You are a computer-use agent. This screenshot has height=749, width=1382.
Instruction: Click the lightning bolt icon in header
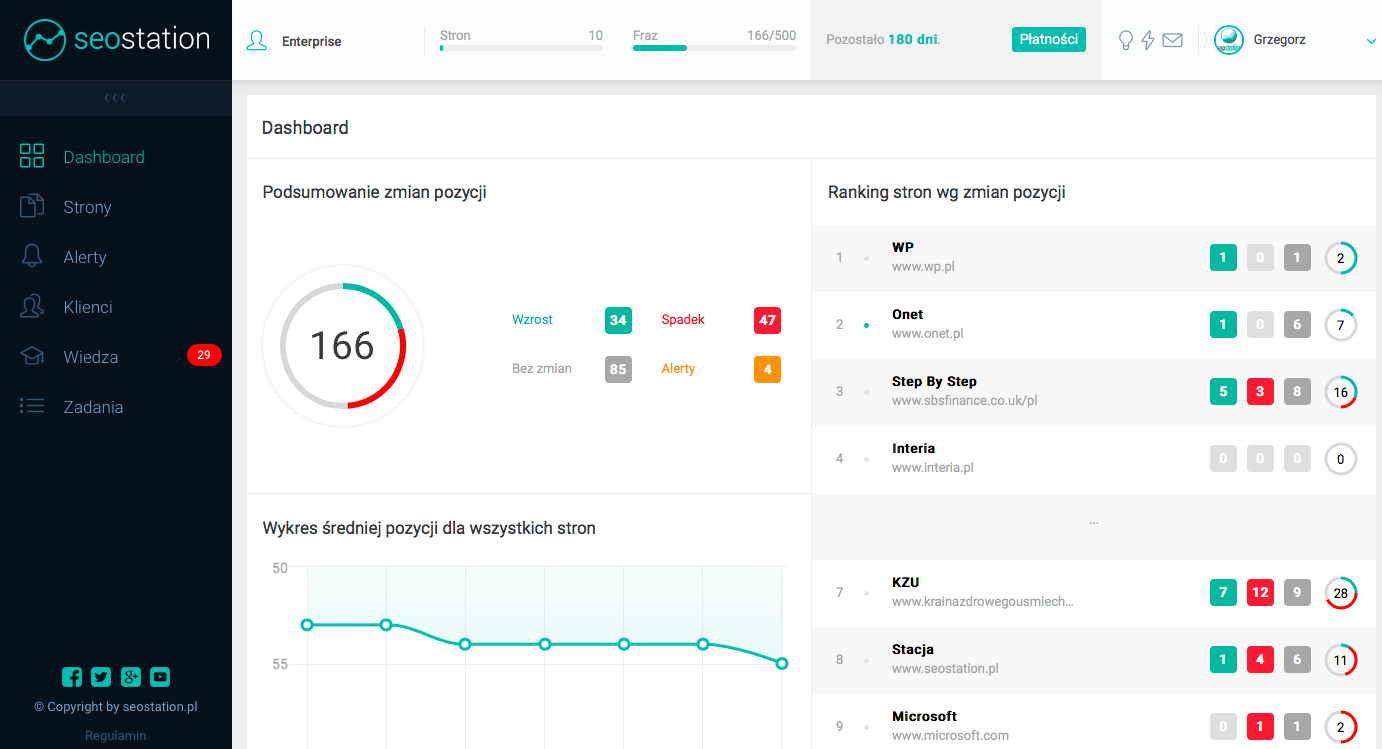click(1148, 40)
